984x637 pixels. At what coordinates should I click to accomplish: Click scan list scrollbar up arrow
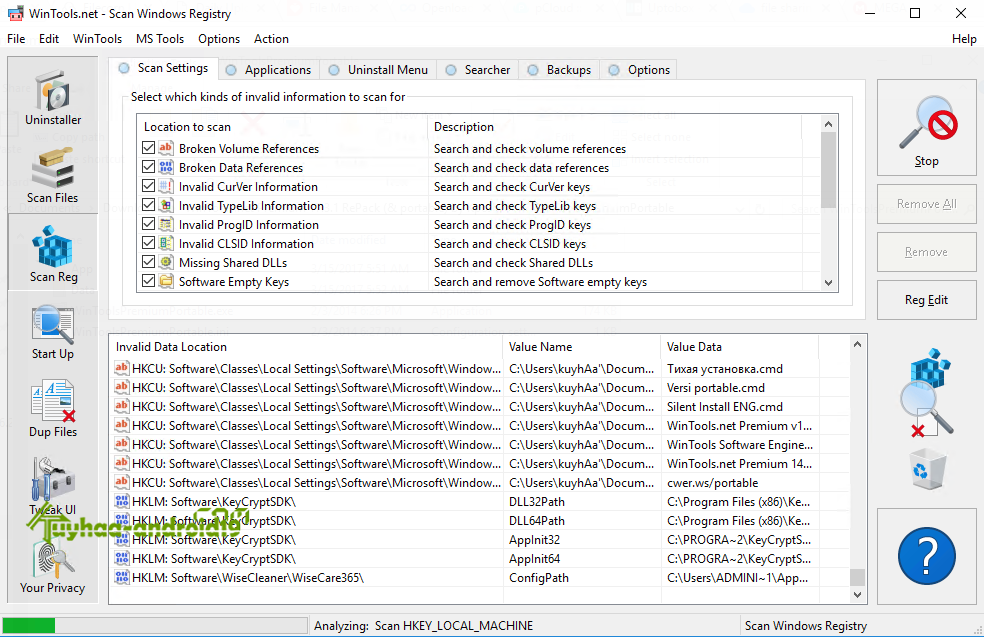[x=828, y=124]
